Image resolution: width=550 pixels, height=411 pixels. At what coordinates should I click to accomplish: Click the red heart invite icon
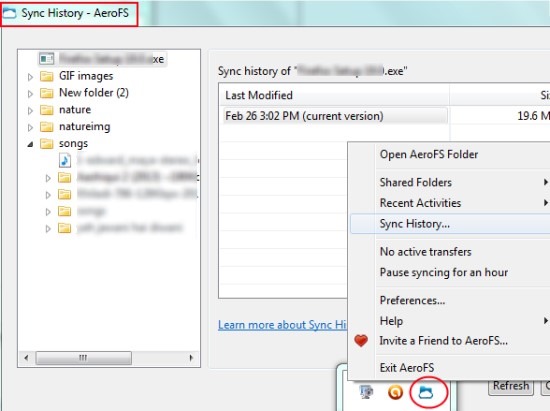(361, 341)
